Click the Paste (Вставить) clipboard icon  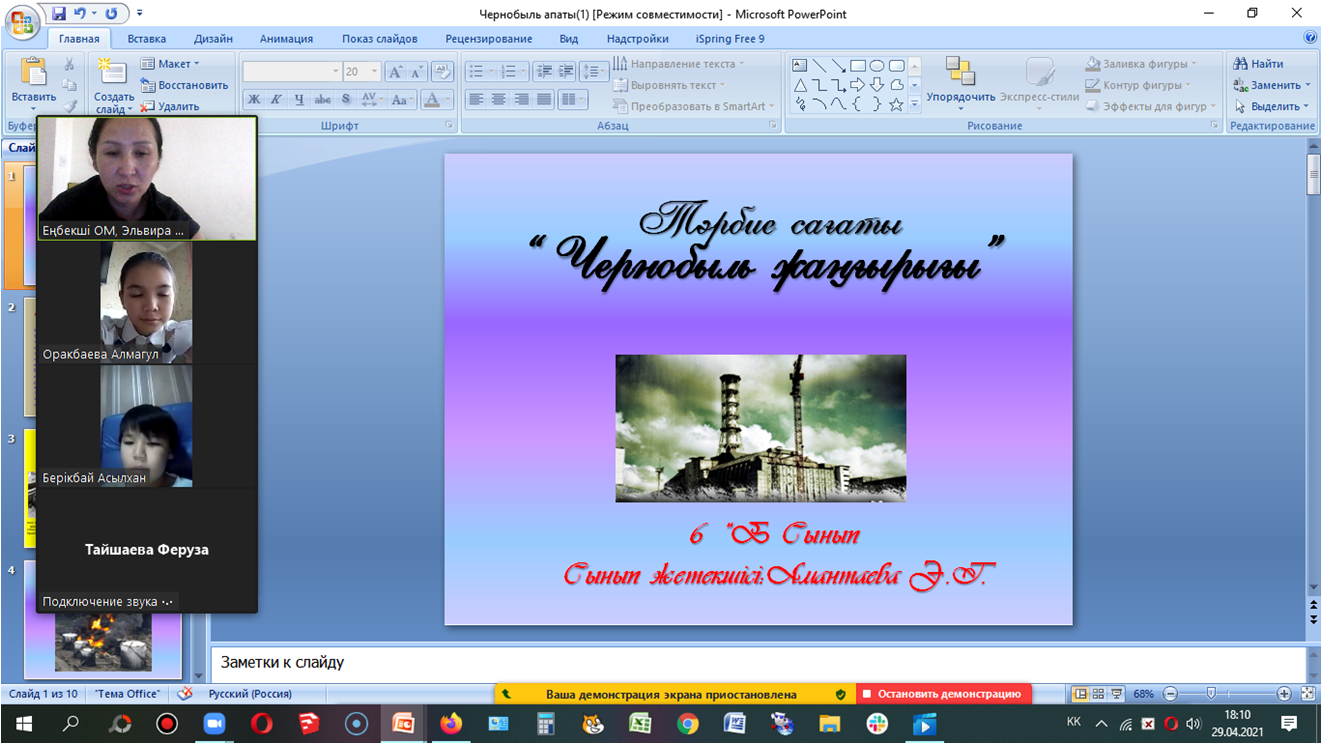(x=33, y=73)
